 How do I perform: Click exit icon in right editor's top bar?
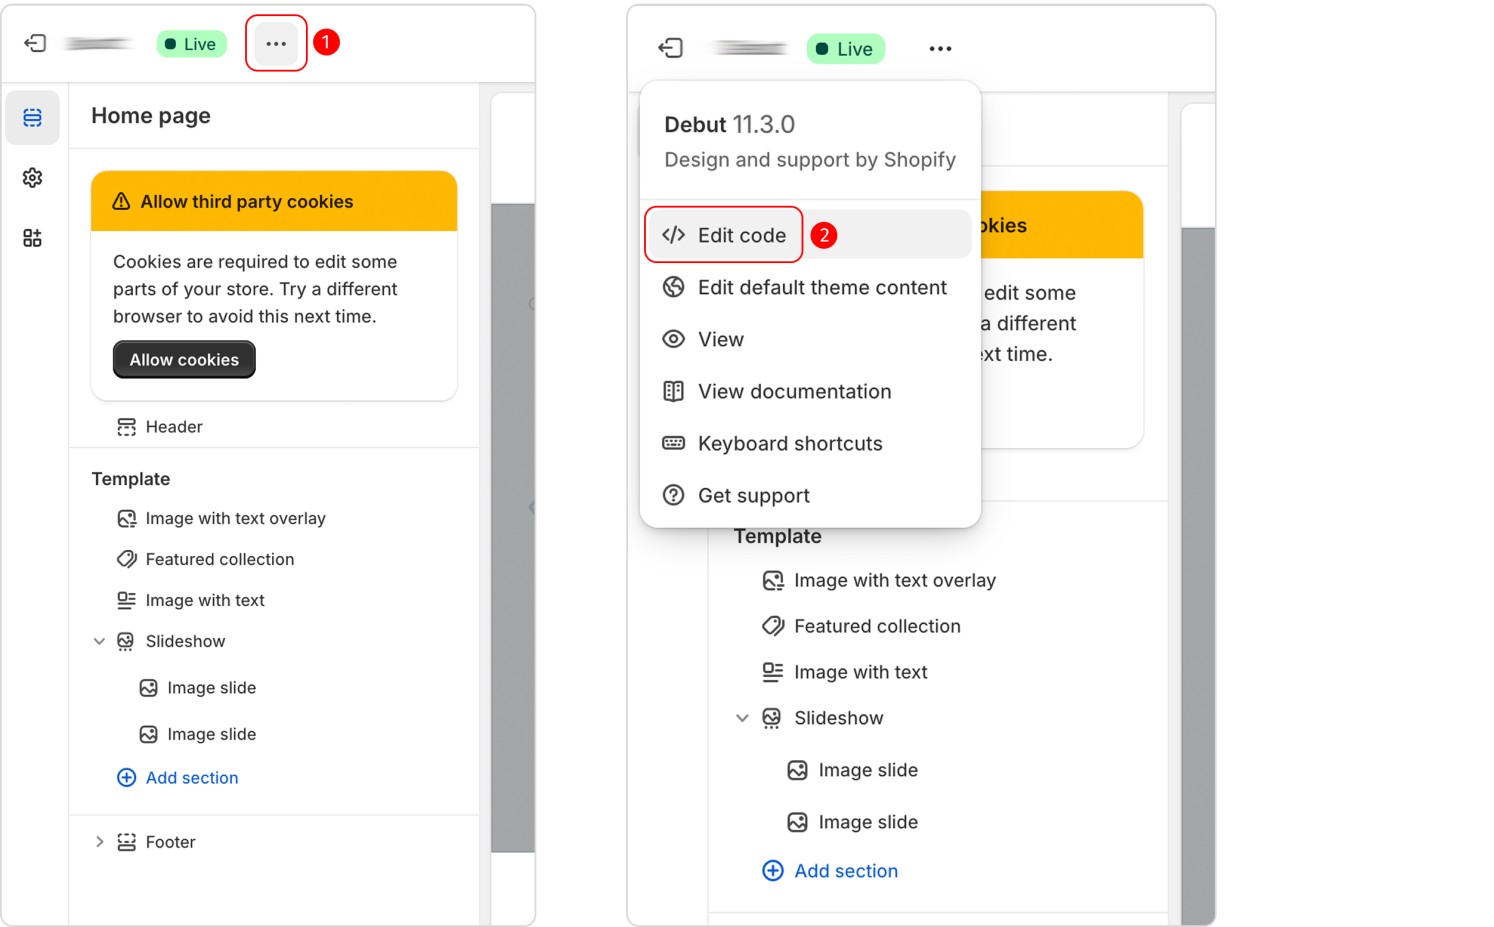point(670,48)
